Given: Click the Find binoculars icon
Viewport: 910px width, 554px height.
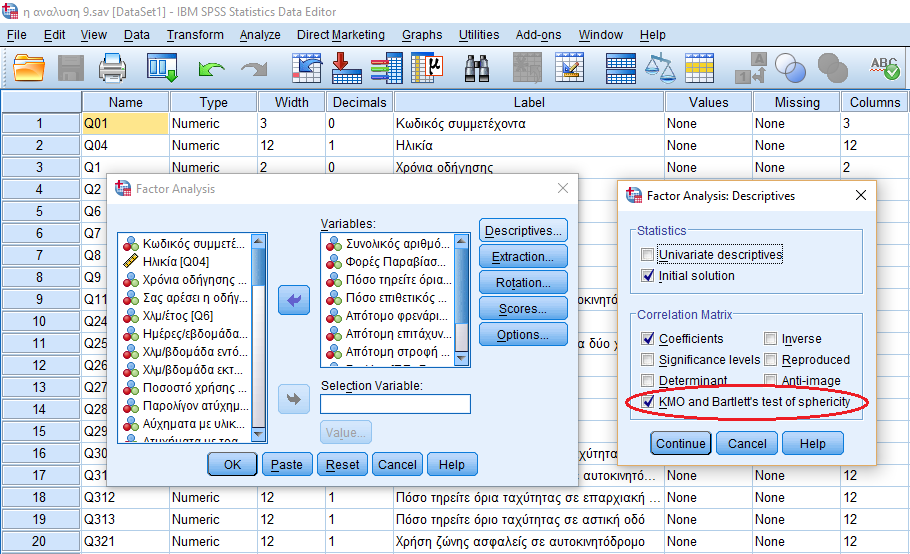Looking at the screenshot, I should point(477,68).
